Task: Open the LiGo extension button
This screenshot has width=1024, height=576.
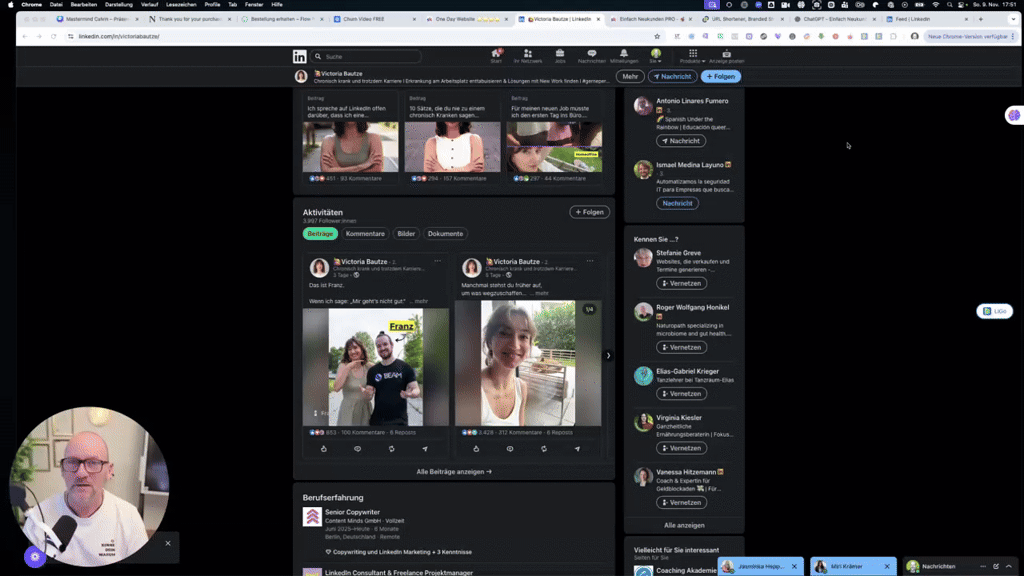Action: click(x=994, y=312)
